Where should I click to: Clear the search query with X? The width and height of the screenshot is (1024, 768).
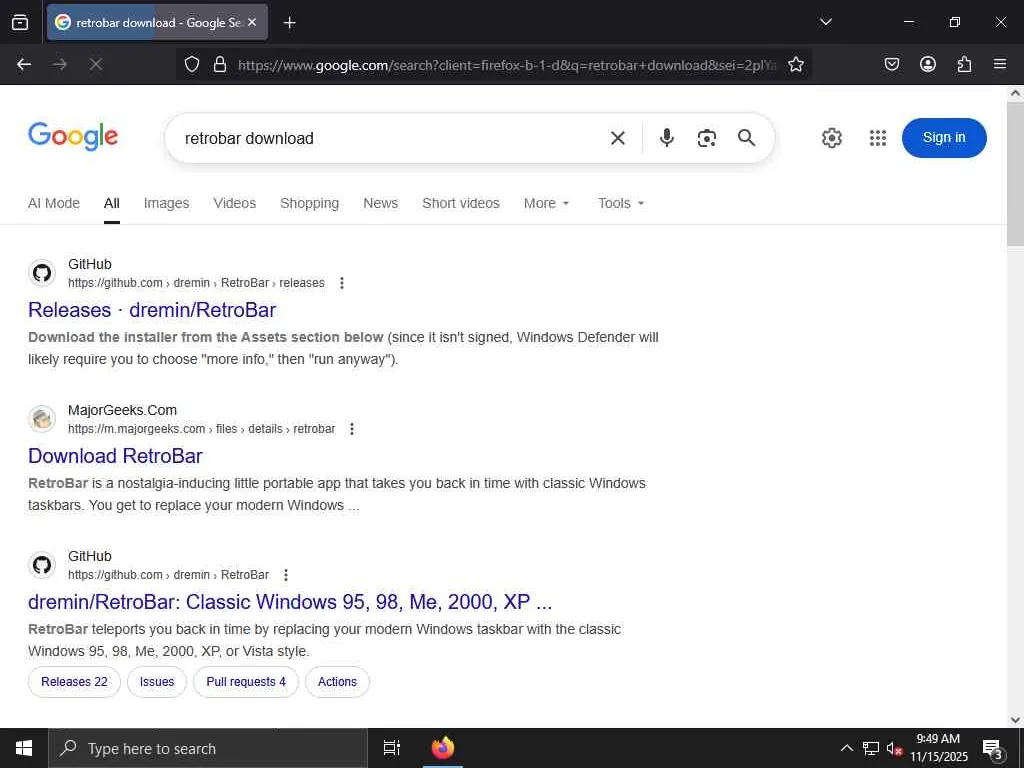pyautogui.click(x=618, y=138)
